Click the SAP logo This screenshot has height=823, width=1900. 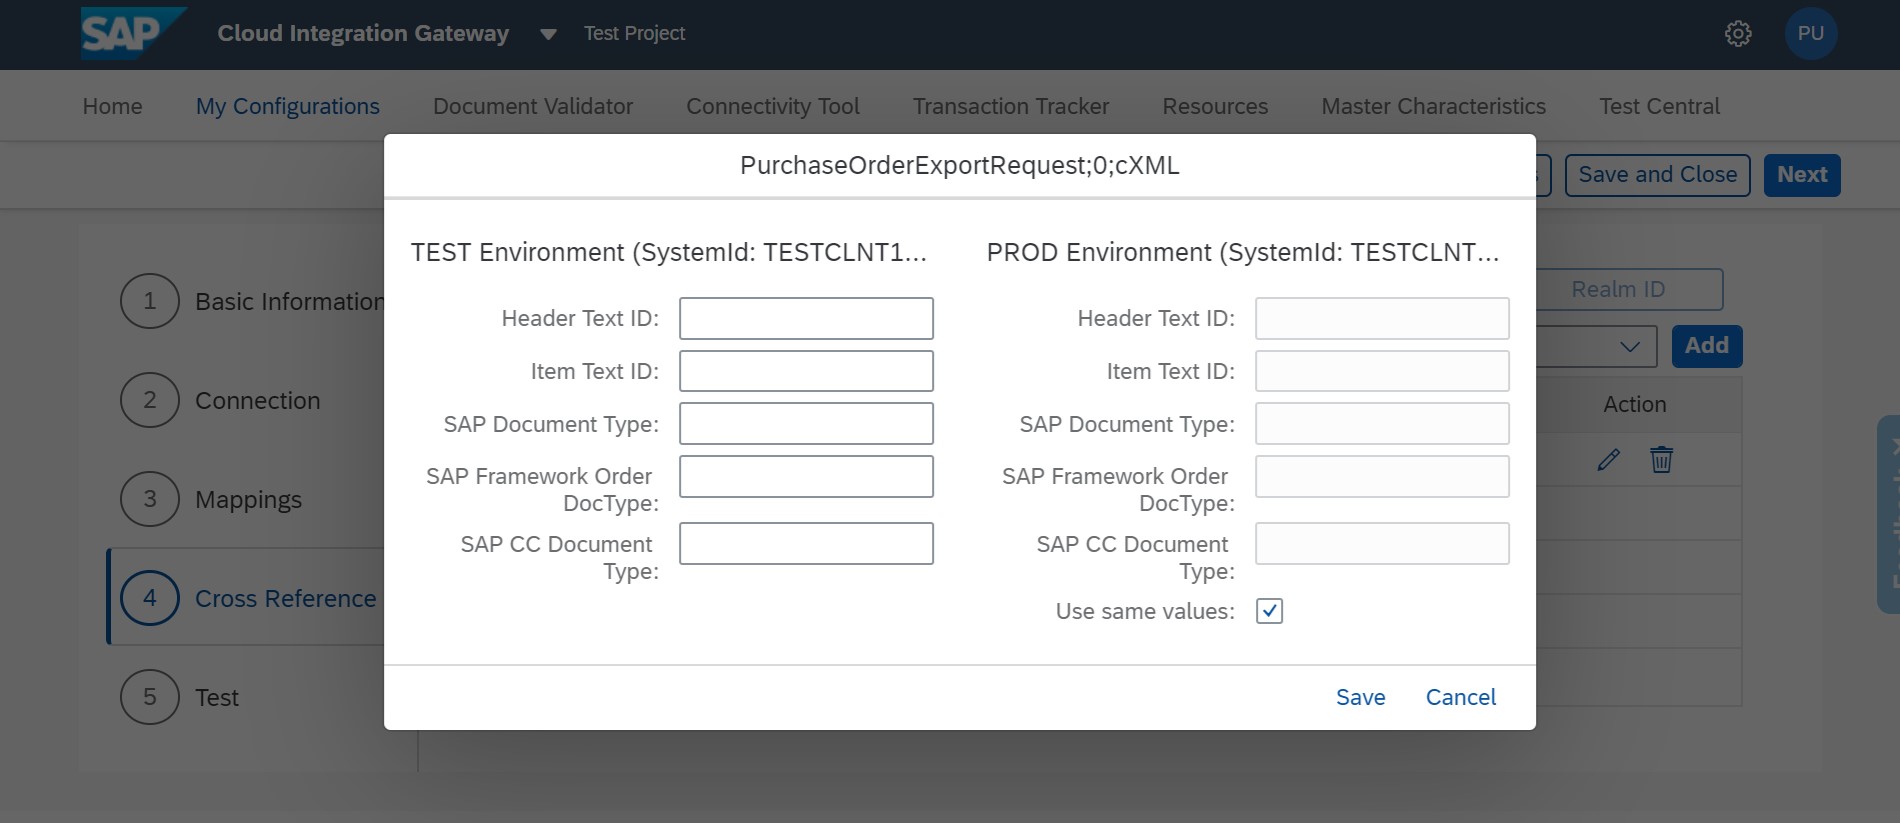pyautogui.click(x=133, y=34)
